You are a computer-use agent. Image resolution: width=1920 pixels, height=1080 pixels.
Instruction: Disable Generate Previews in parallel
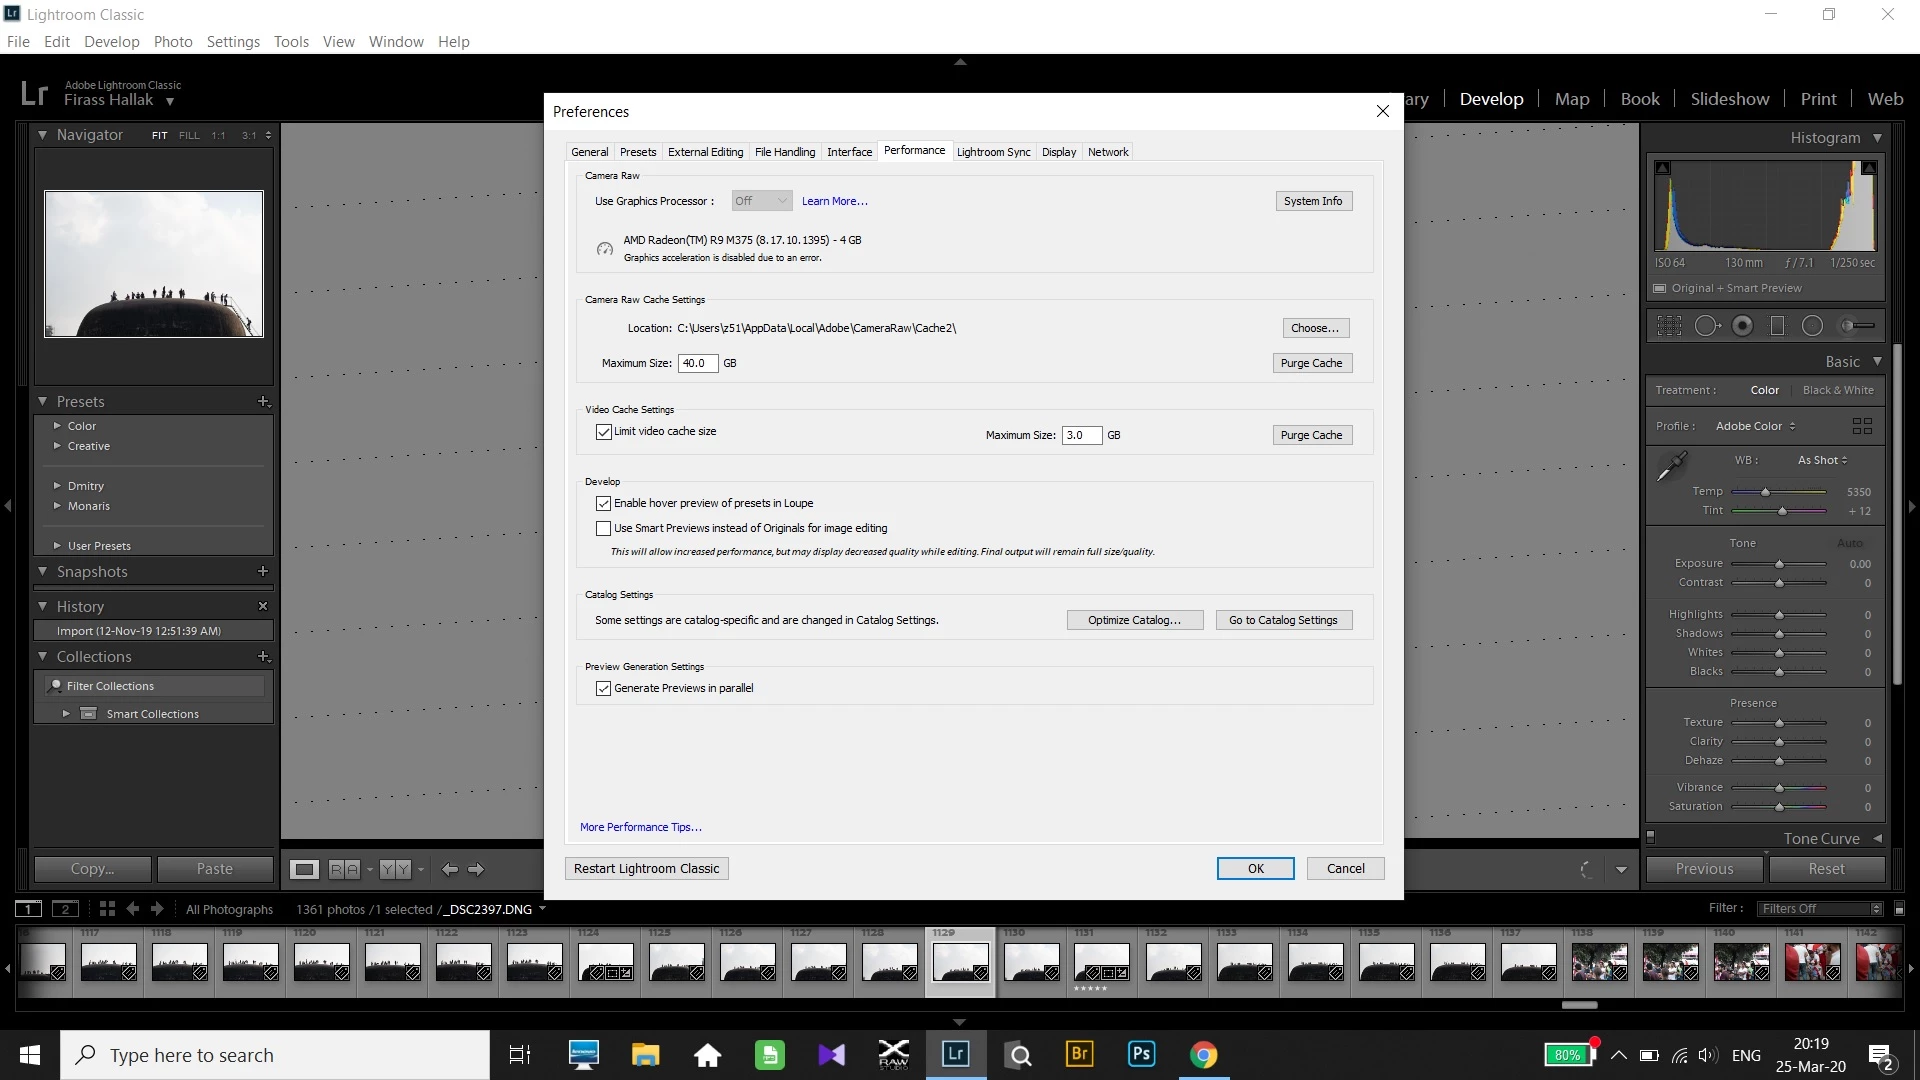[x=604, y=688]
